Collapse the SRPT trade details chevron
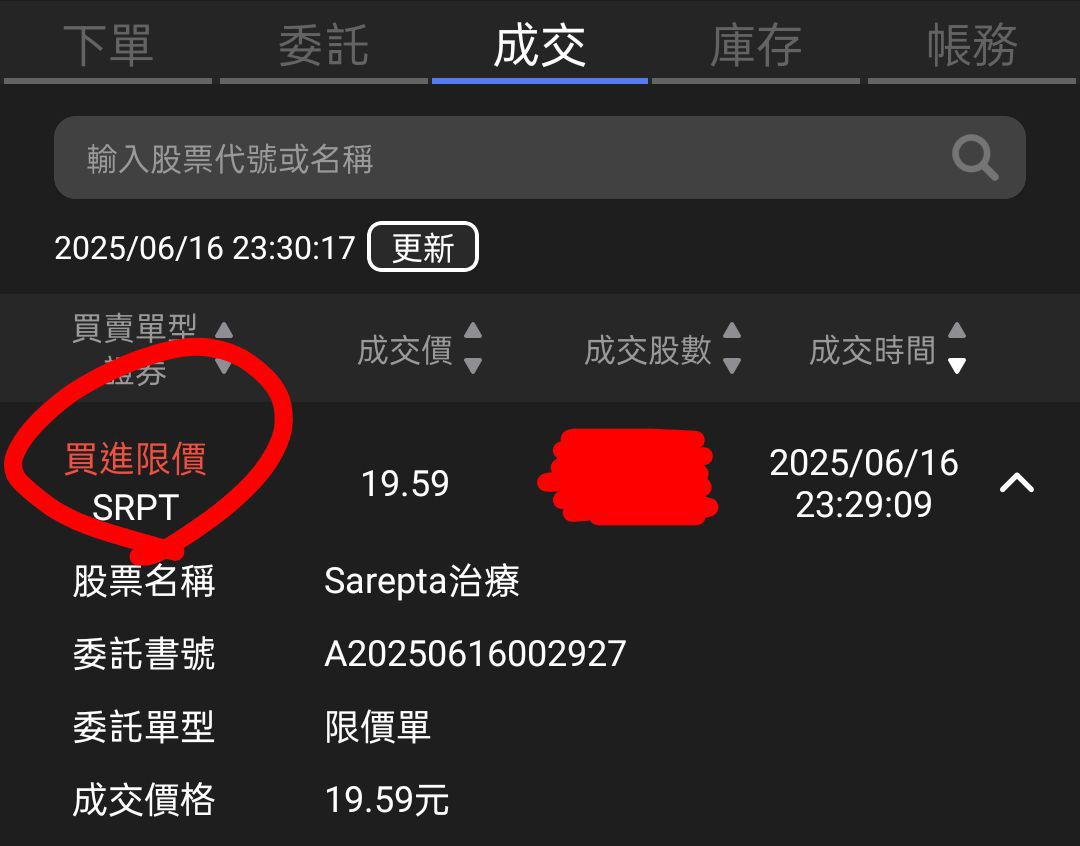The image size is (1080, 846). point(1017,483)
